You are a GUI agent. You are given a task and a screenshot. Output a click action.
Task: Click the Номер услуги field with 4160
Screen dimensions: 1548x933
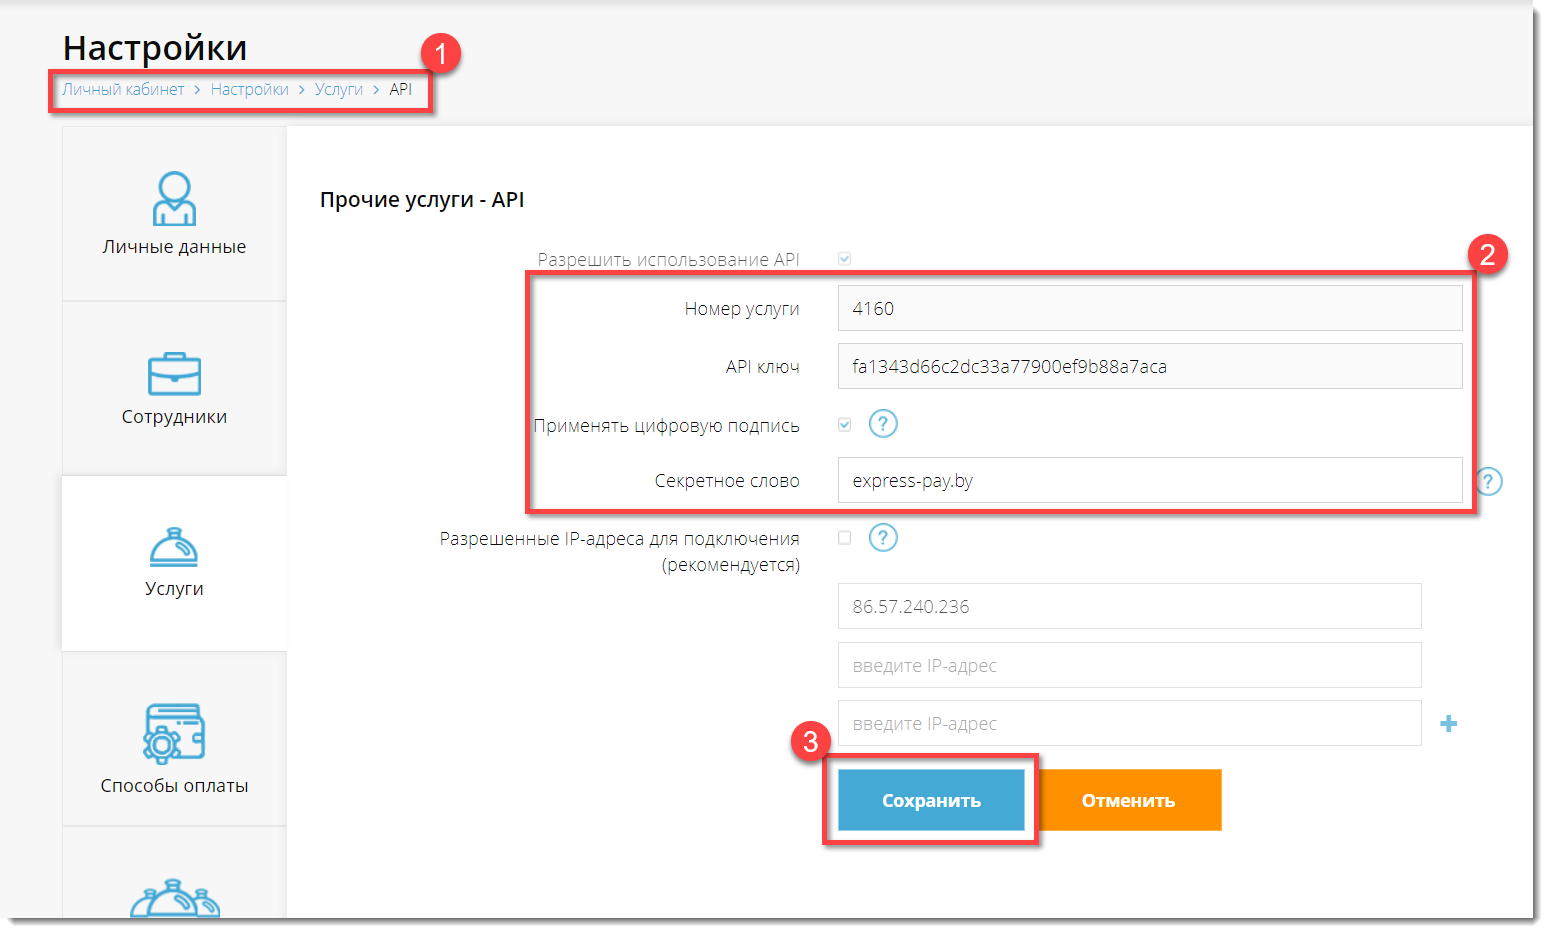1150,308
